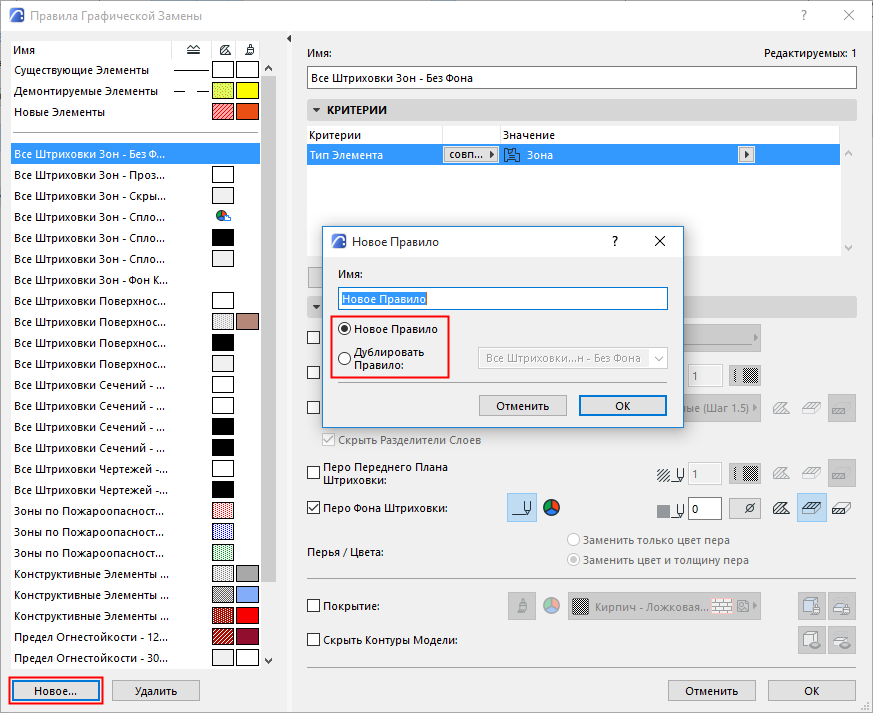The image size is (873, 713).
Task: Select Существующие Элементы in the list
Action: pos(135,70)
